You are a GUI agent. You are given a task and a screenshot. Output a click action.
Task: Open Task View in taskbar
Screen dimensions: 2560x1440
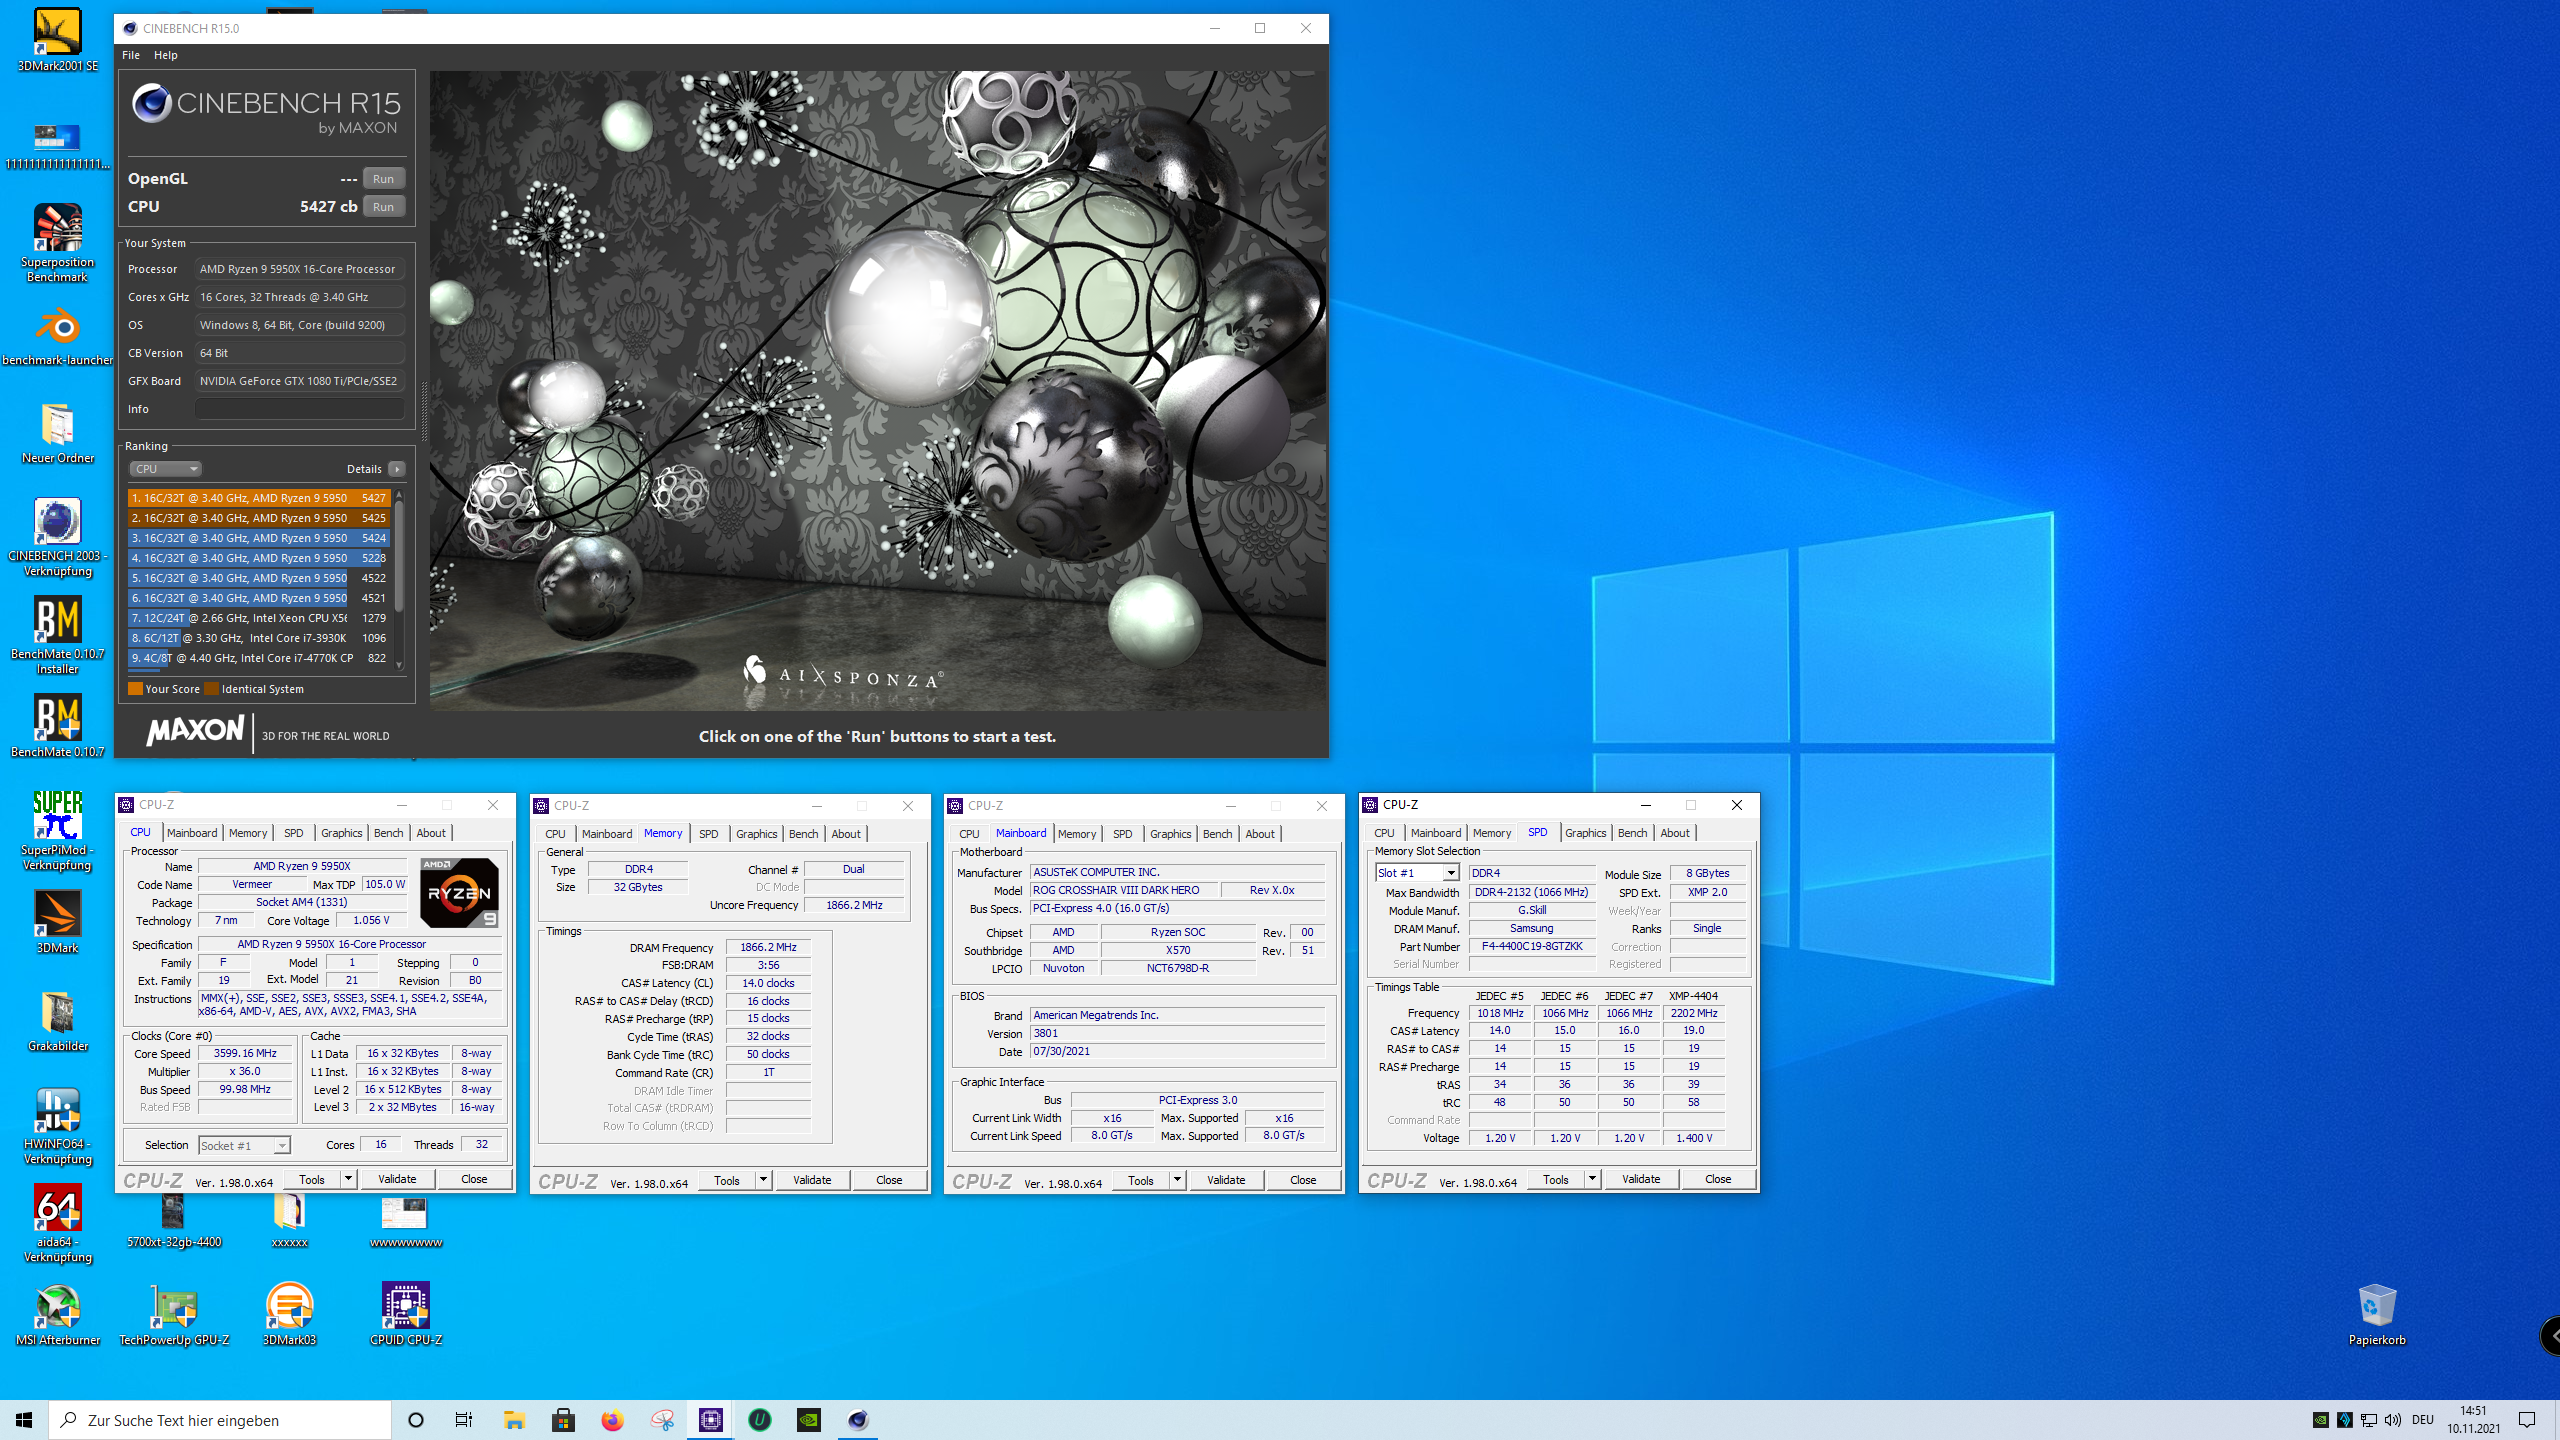tap(464, 1420)
